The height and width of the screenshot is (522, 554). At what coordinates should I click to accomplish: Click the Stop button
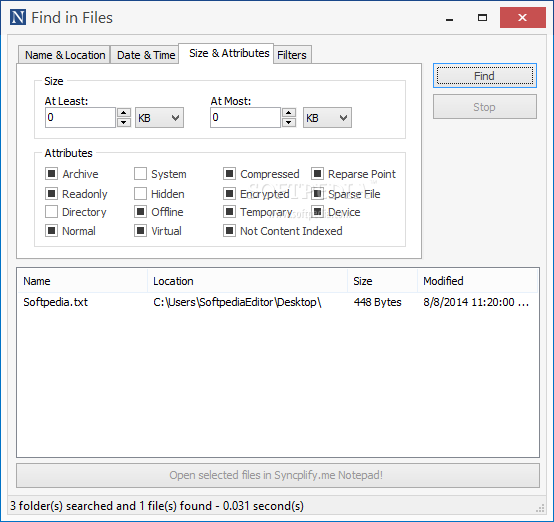tap(484, 107)
